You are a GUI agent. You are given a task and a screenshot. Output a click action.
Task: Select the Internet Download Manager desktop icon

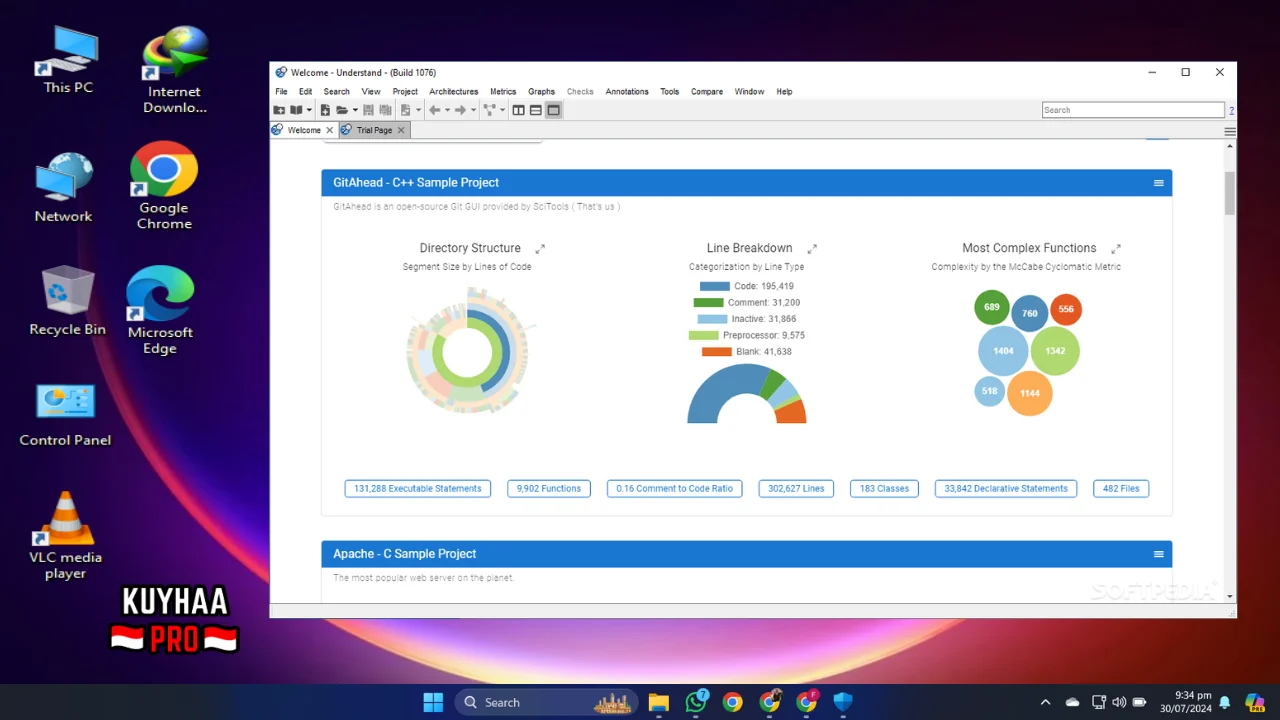[175, 70]
